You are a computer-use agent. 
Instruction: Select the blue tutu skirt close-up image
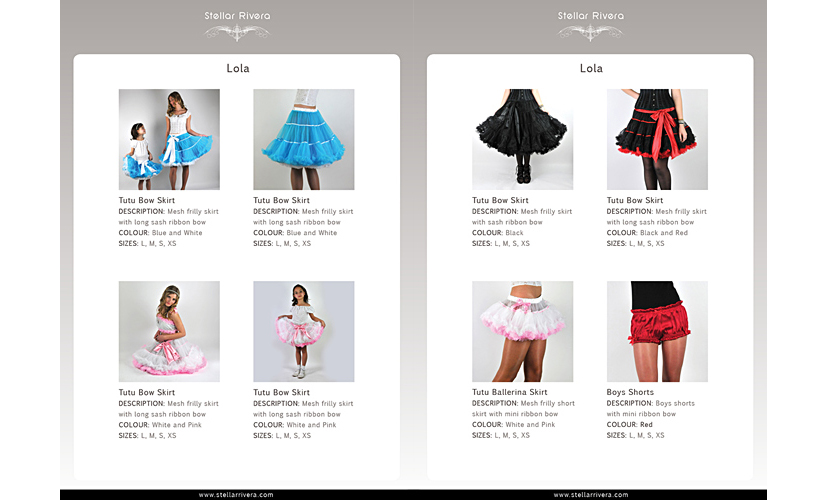[303, 139]
